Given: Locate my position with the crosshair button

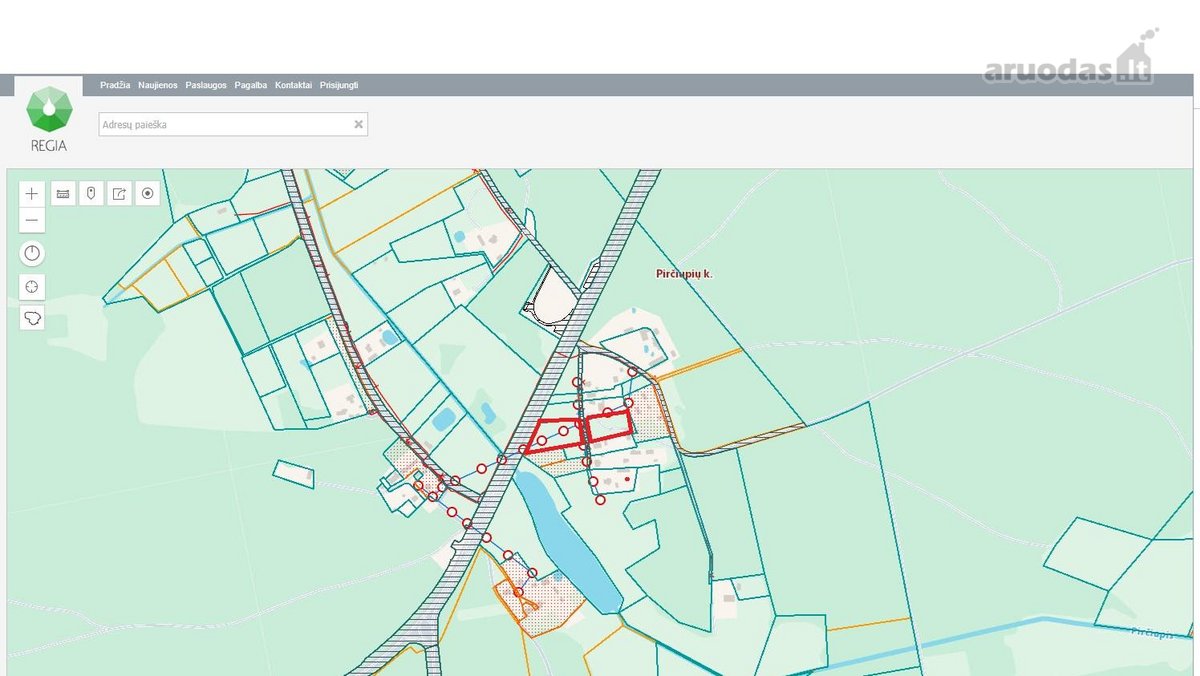Looking at the screenshot, I should point(32,287).
